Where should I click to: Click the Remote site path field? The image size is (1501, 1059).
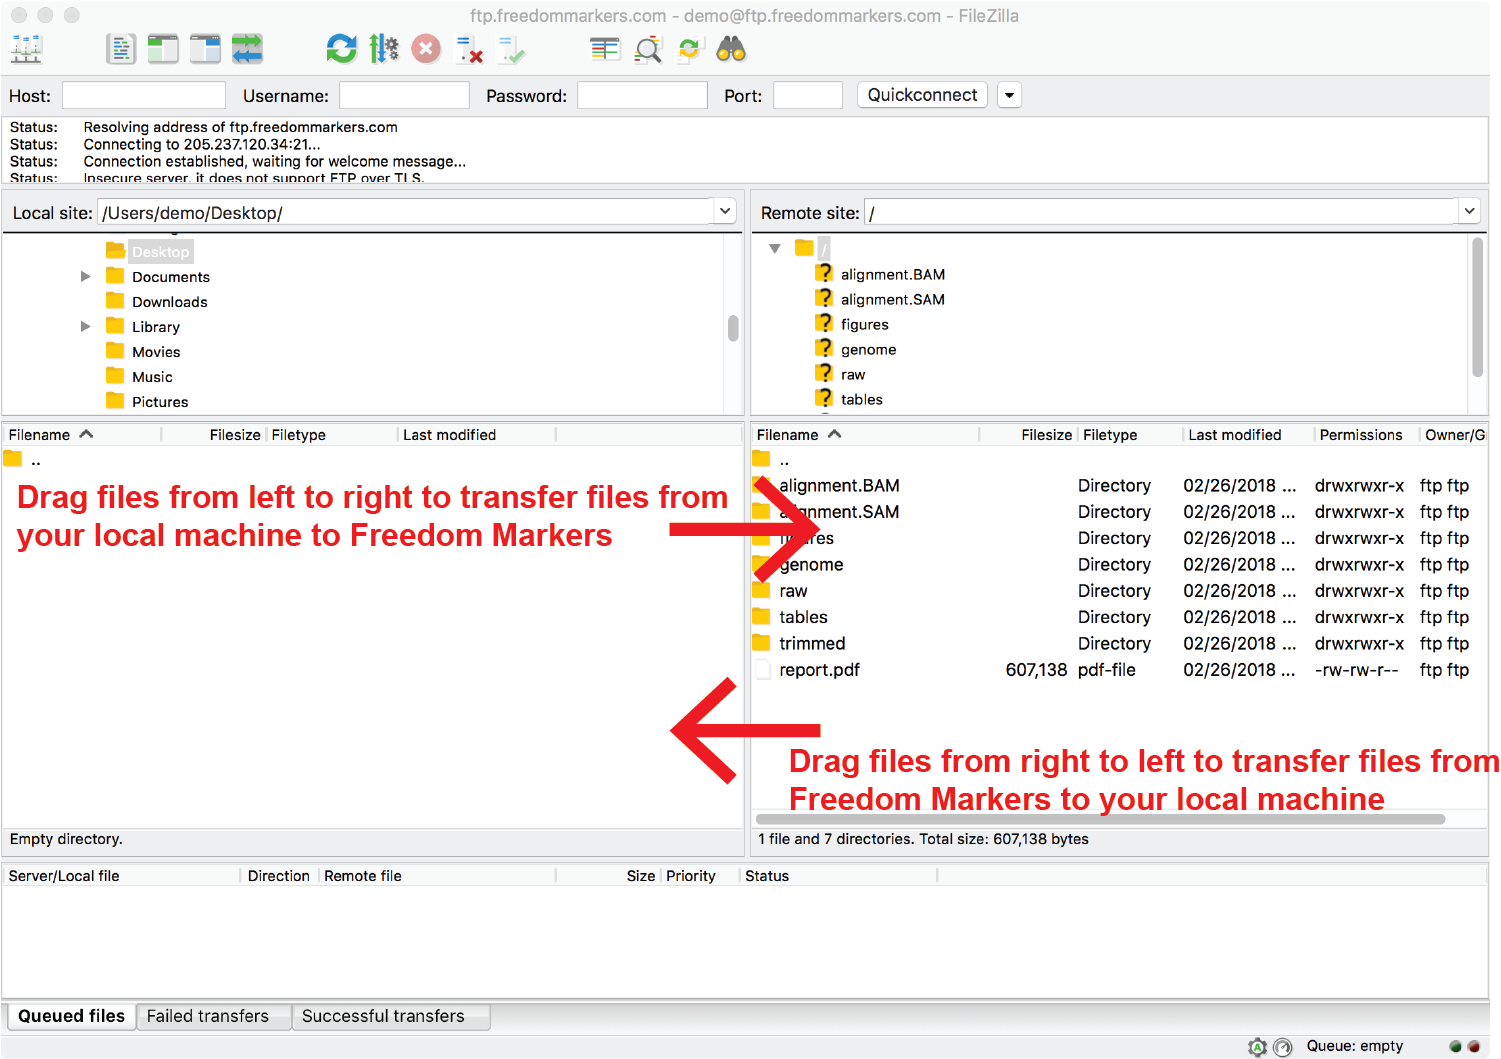[x=1161, y=212]
